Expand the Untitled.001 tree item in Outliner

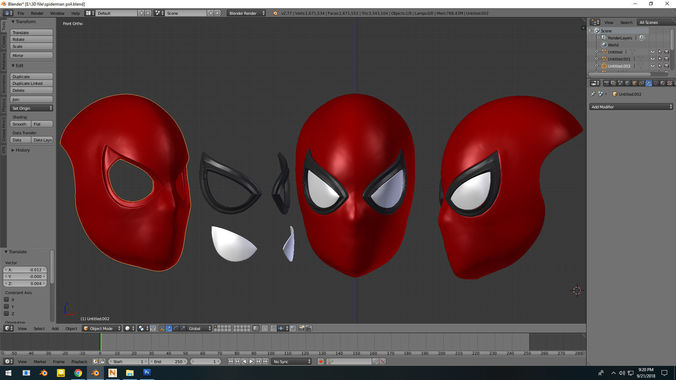coord(597,59)
